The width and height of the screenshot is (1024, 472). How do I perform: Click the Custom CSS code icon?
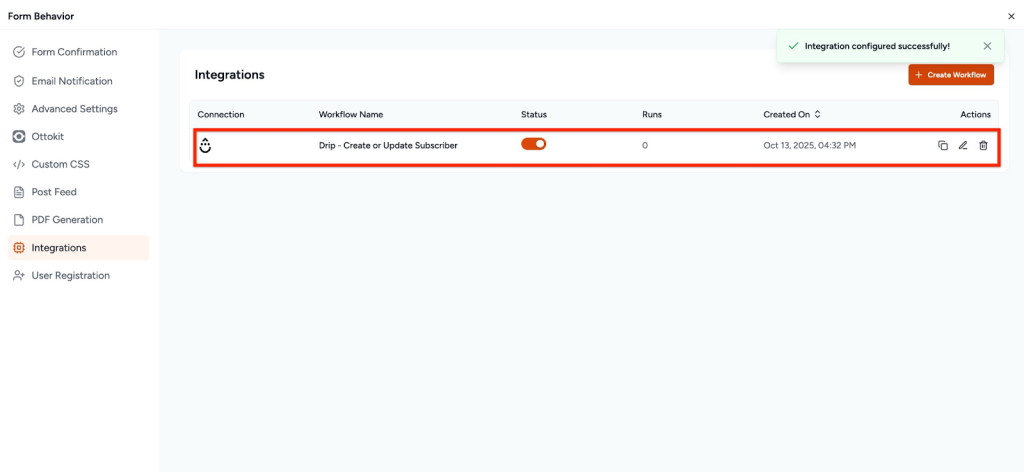tap(19, 164)
